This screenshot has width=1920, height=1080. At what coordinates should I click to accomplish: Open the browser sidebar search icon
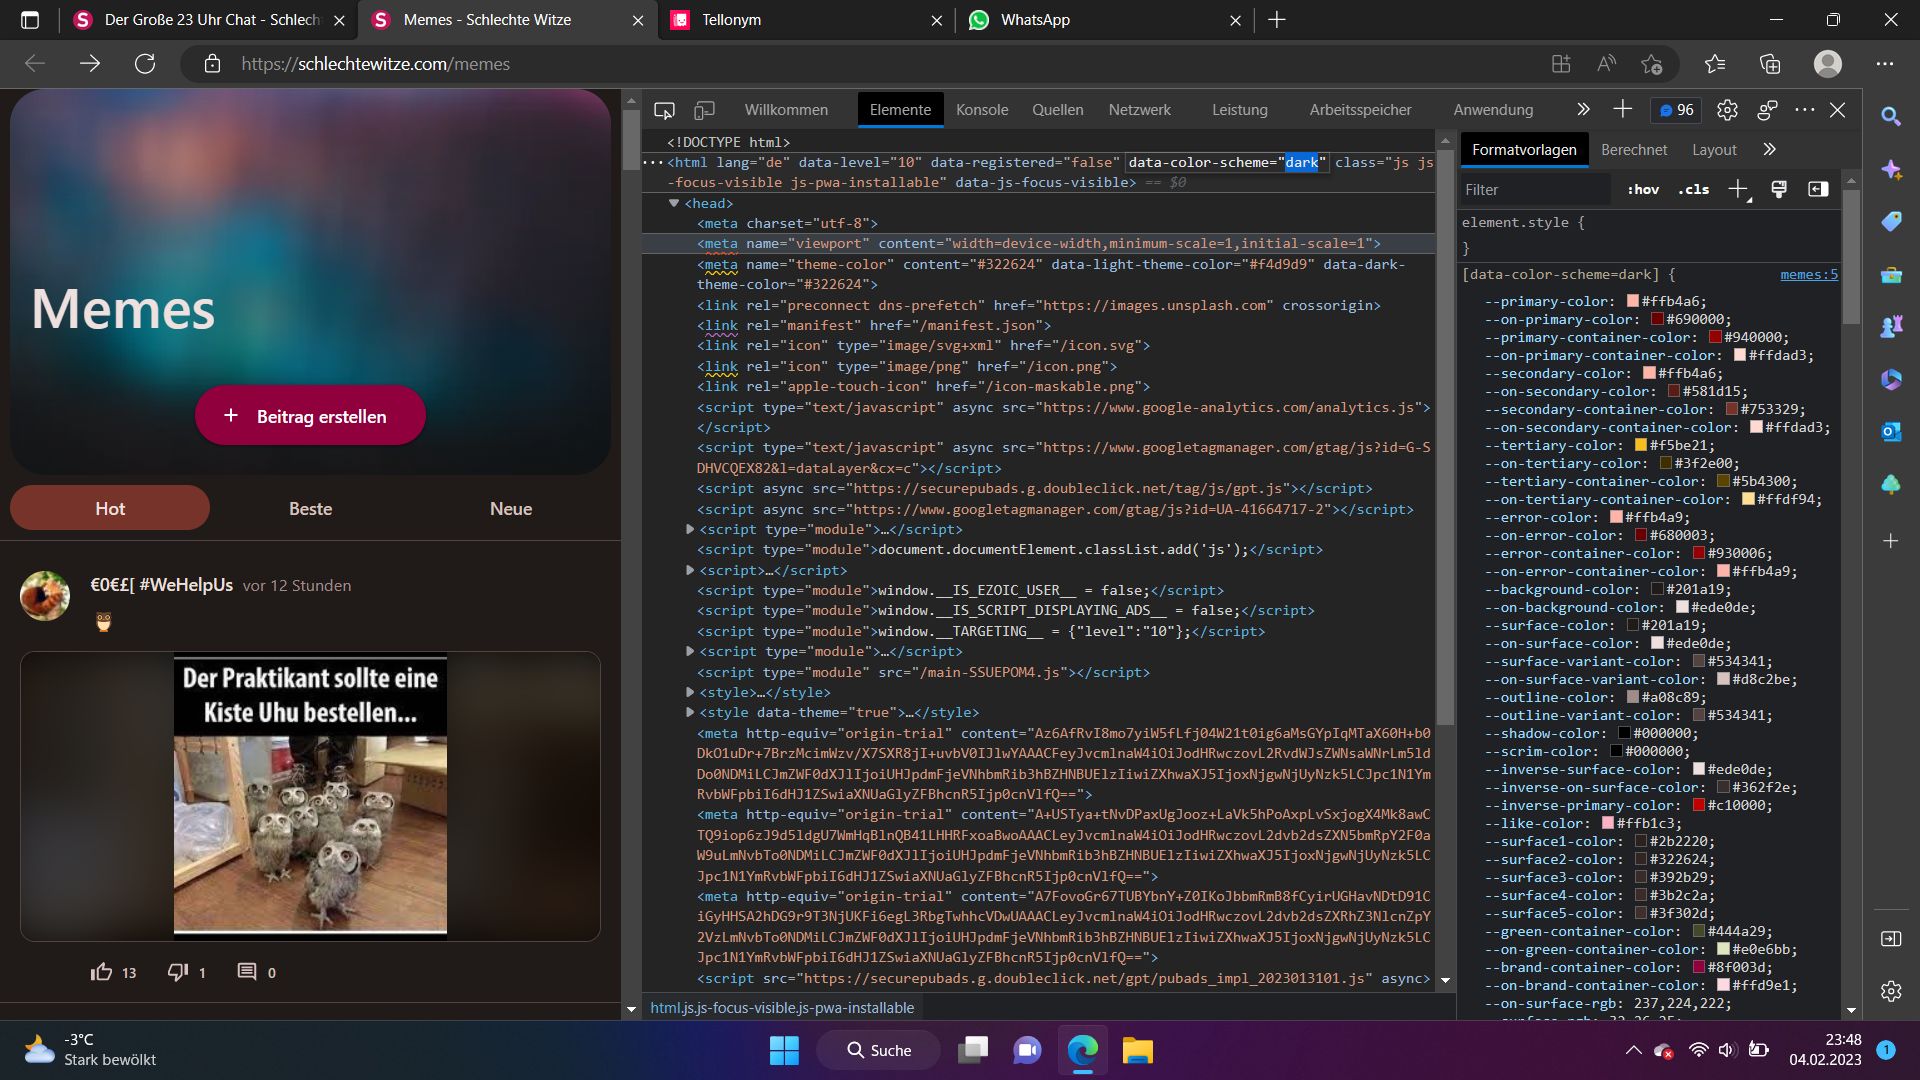coord(1890,117)
